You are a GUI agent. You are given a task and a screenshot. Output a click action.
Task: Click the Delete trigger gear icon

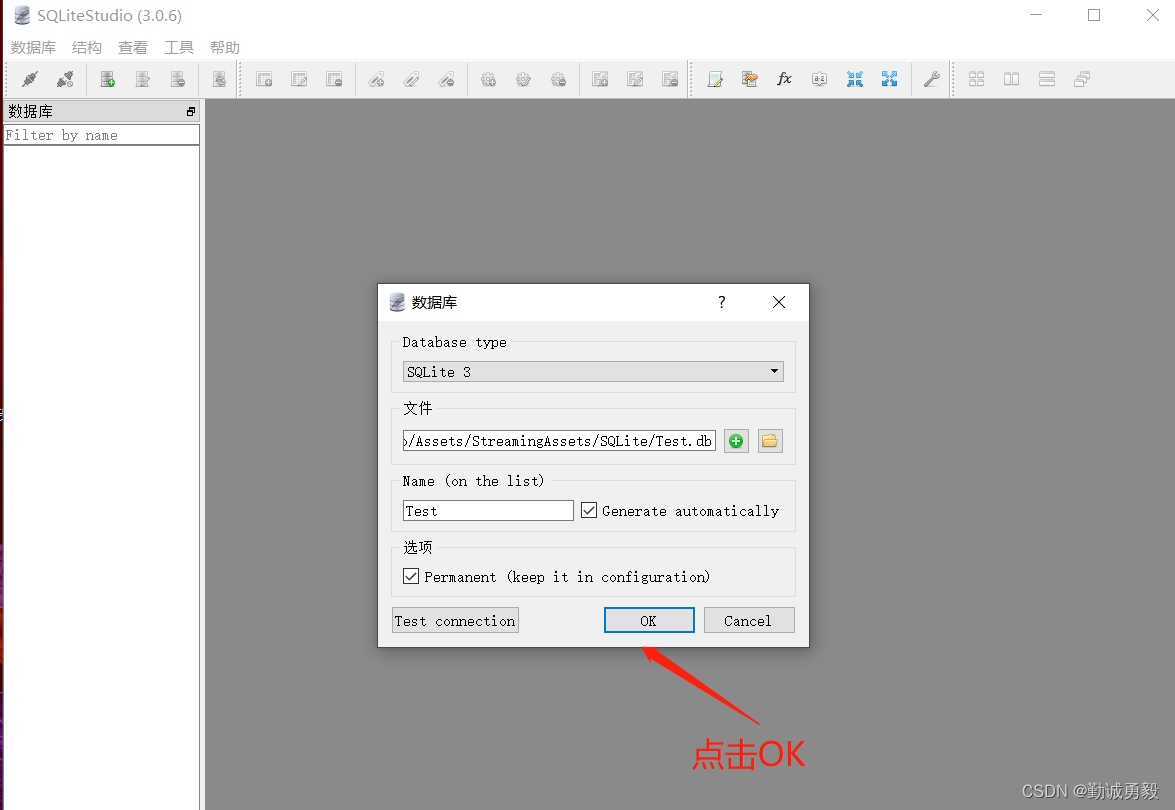click(x=558, y=79)
